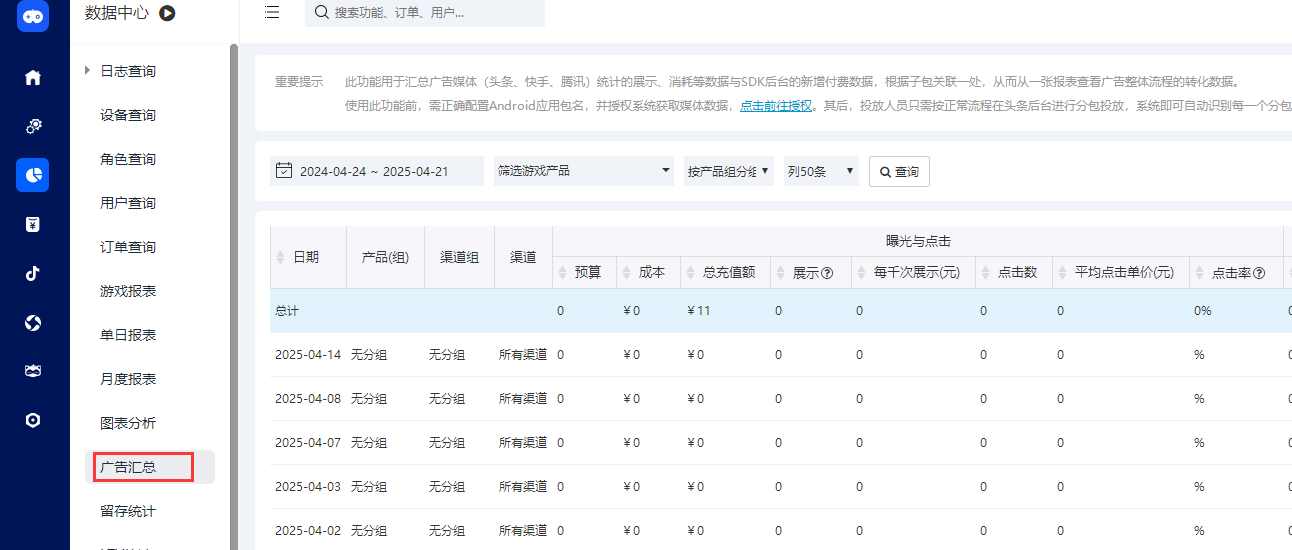Open 用户查询 menu item

pyautogui.click(x=128, y=203)
